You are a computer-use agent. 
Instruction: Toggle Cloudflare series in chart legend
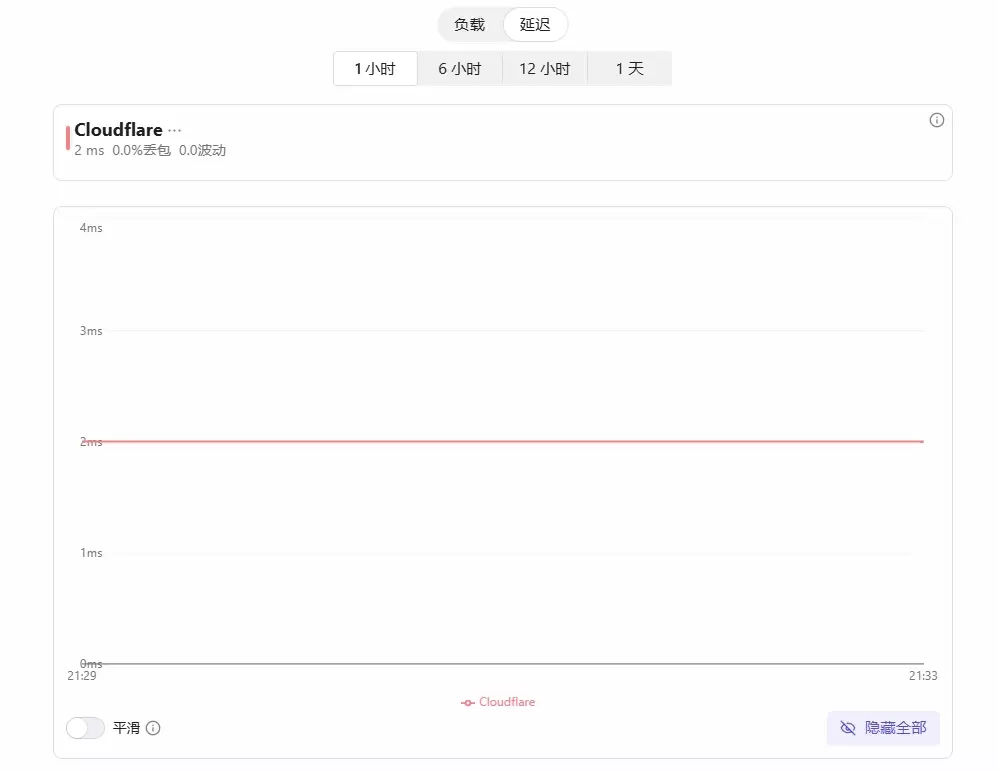tap(498, 702)
